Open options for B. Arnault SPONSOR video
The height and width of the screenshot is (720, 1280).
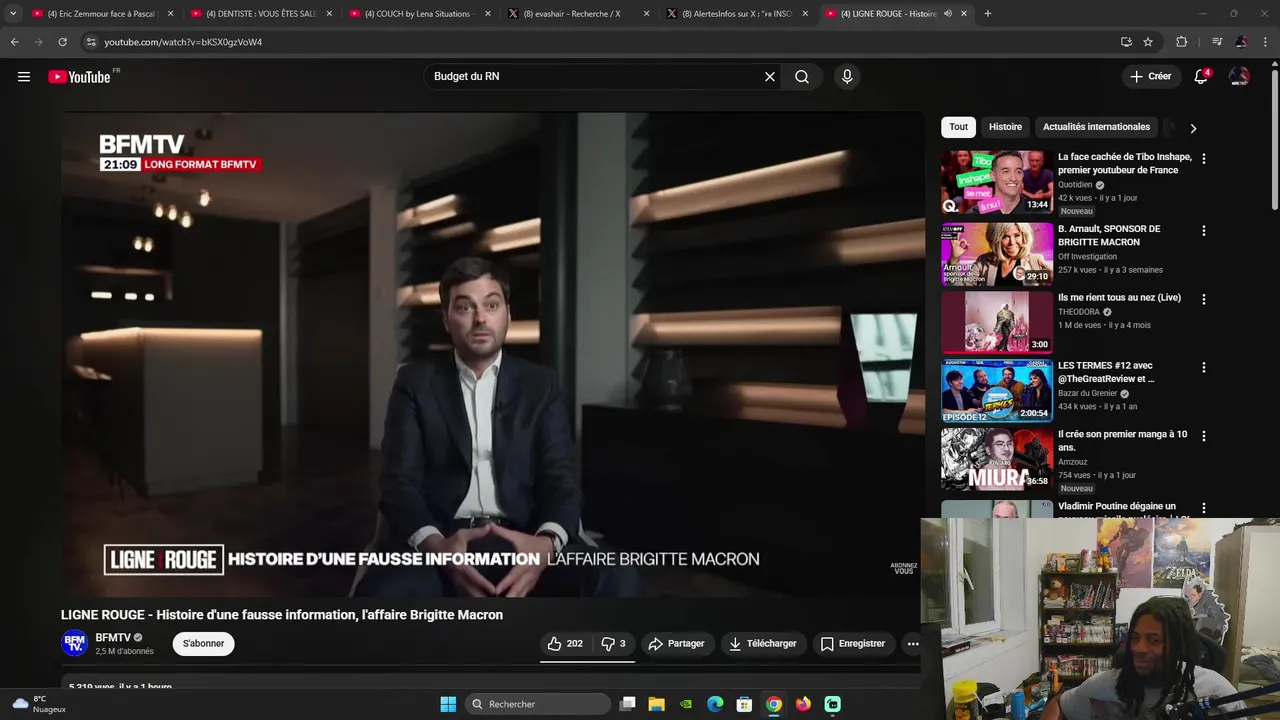pyautogui.click(x=1204, y=231)
